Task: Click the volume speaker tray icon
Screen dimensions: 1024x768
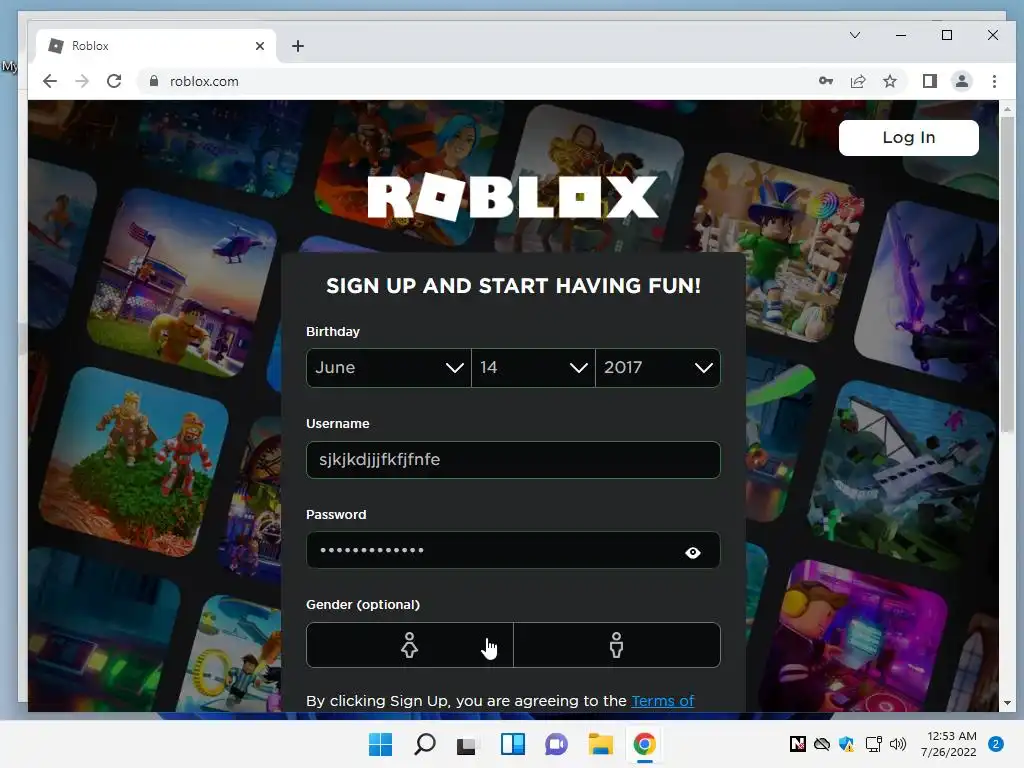Action: 898,744
